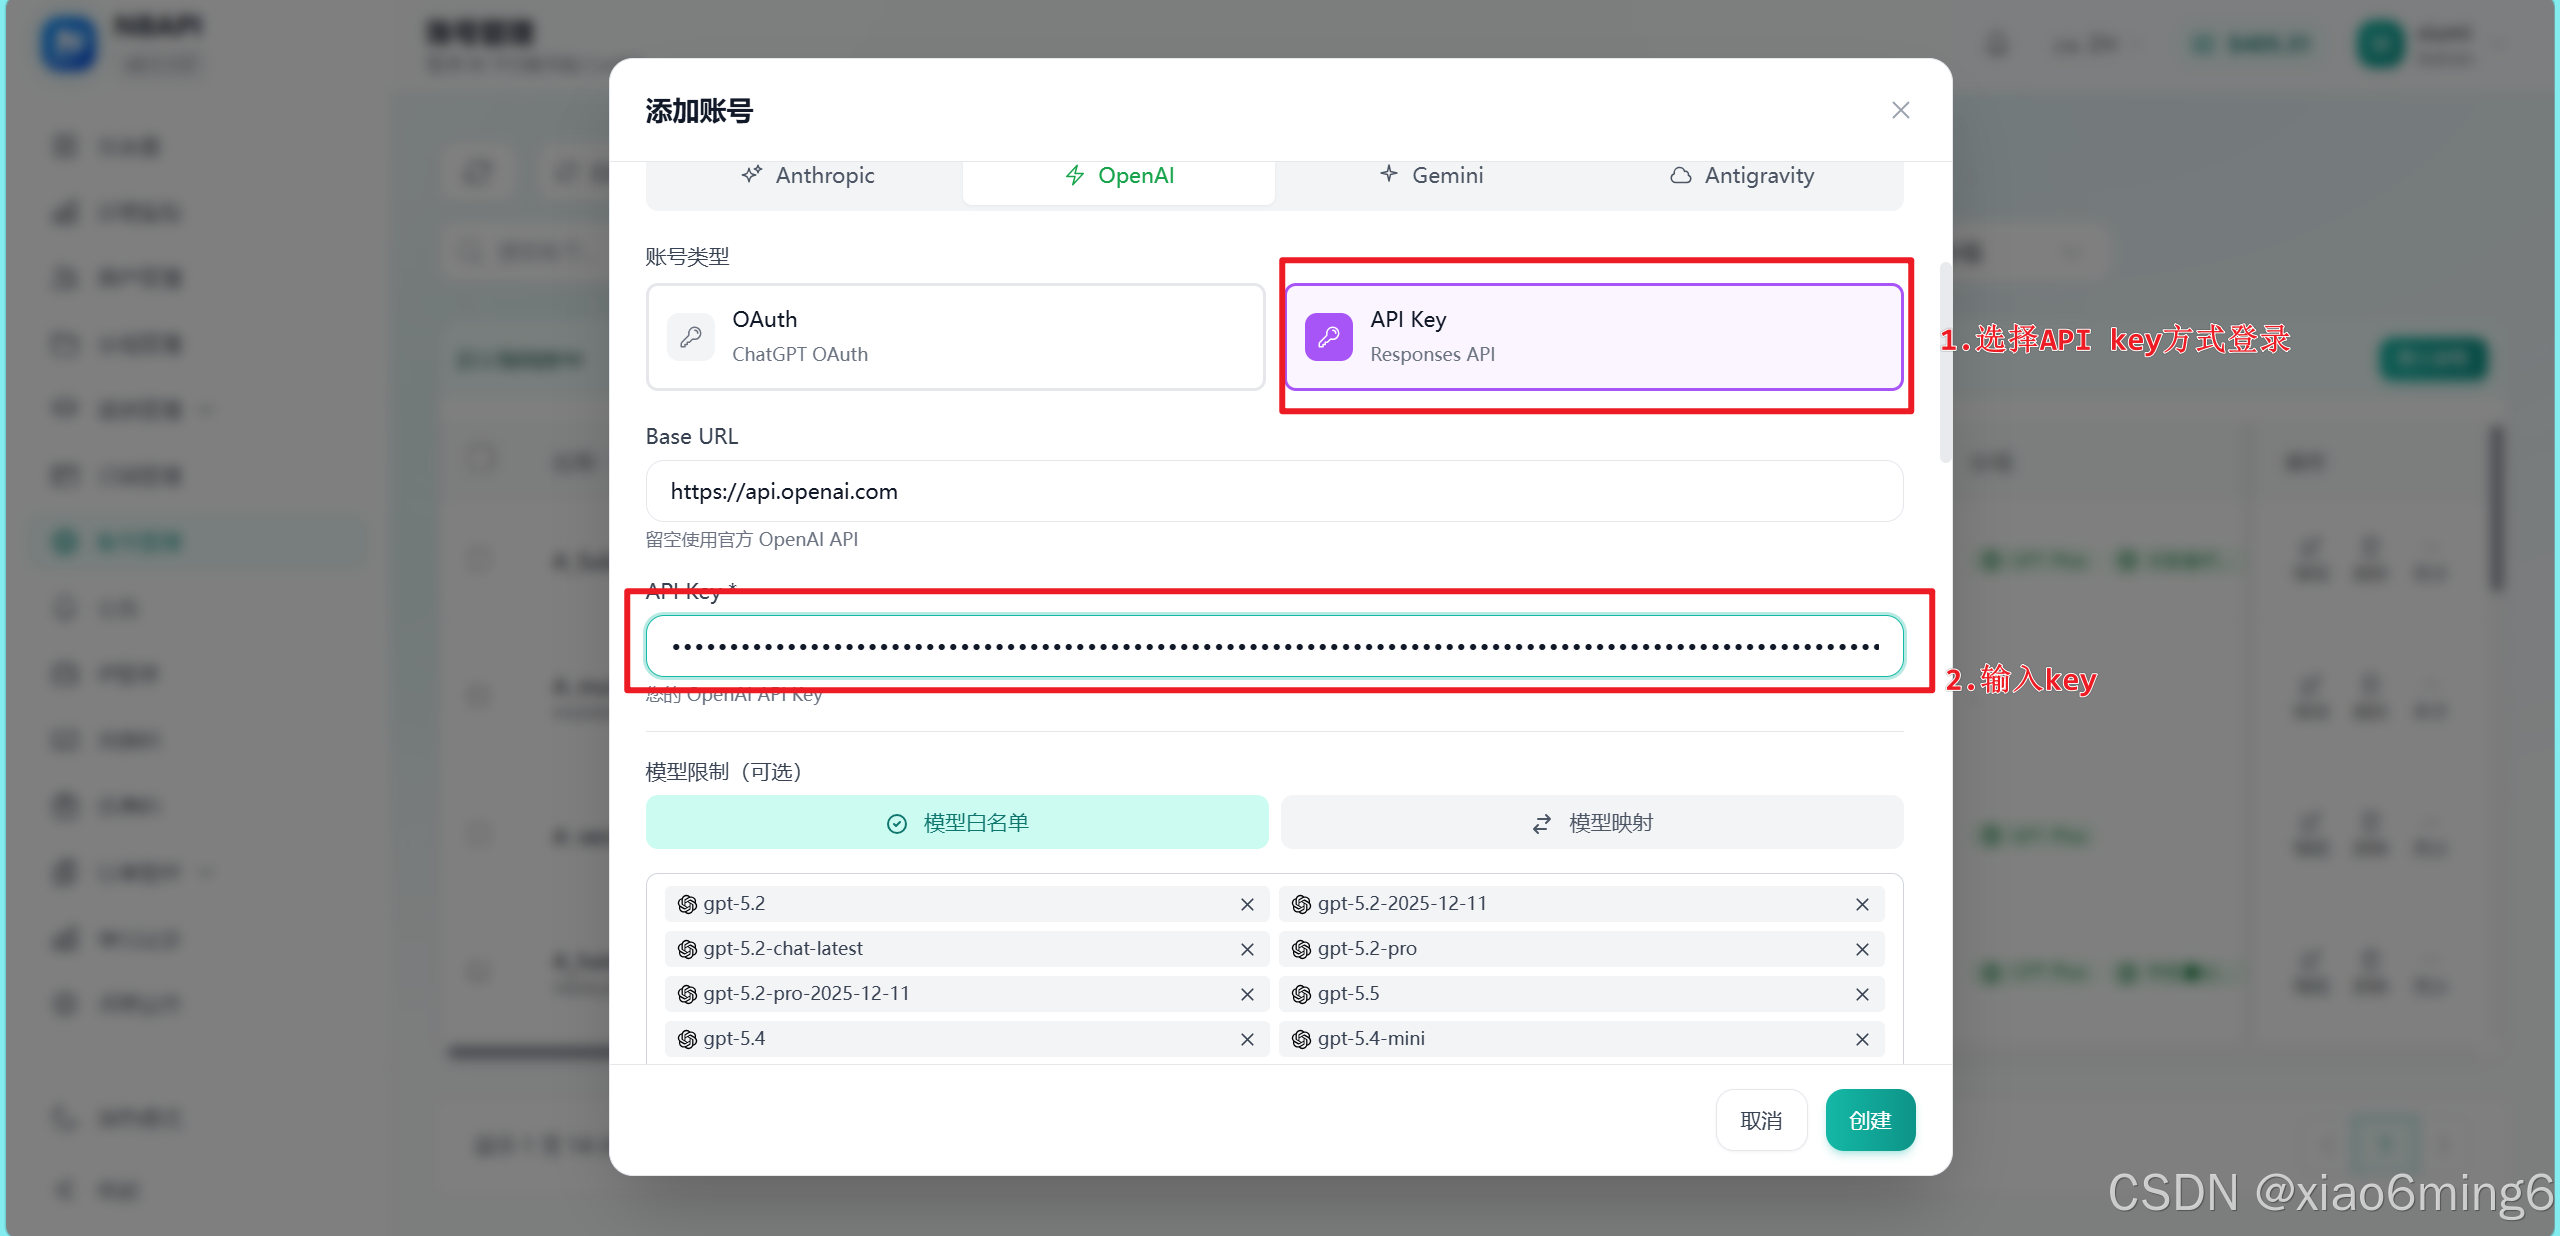
Task: Switch to the Anthropic platform tab
Action: (808, 176)
